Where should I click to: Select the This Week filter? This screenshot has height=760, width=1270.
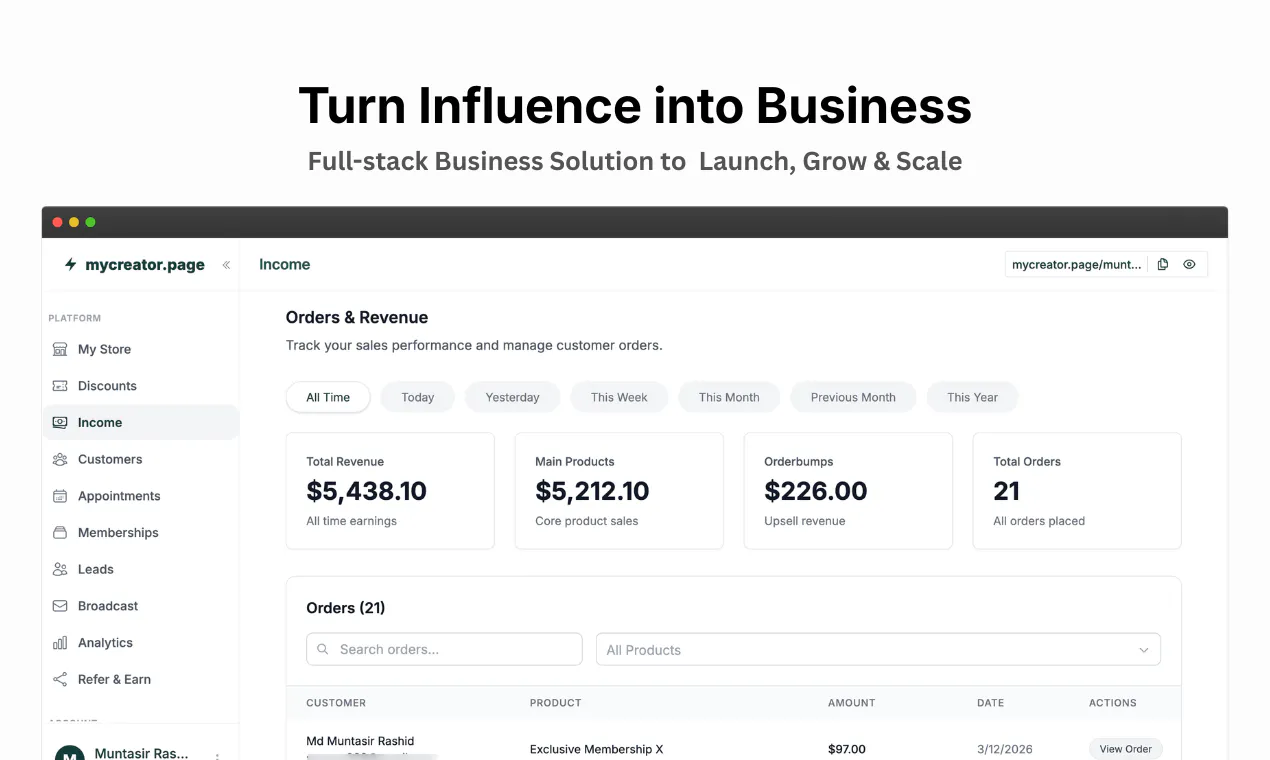[x=619, y=397]
